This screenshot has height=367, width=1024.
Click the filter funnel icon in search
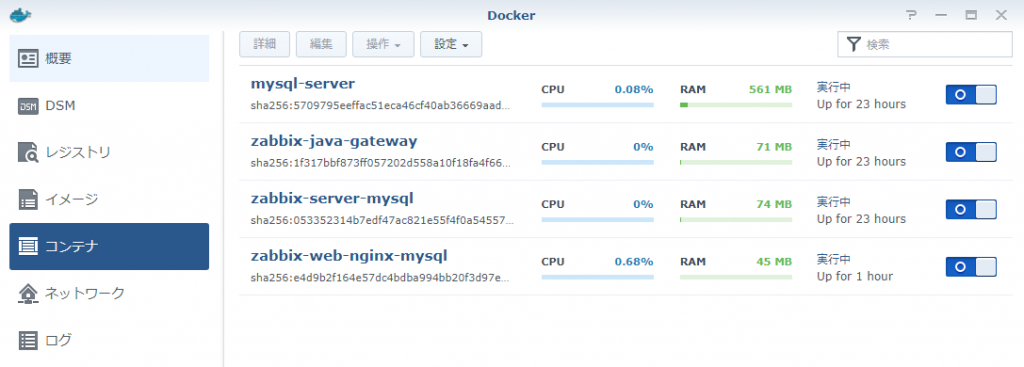point(854,44)
